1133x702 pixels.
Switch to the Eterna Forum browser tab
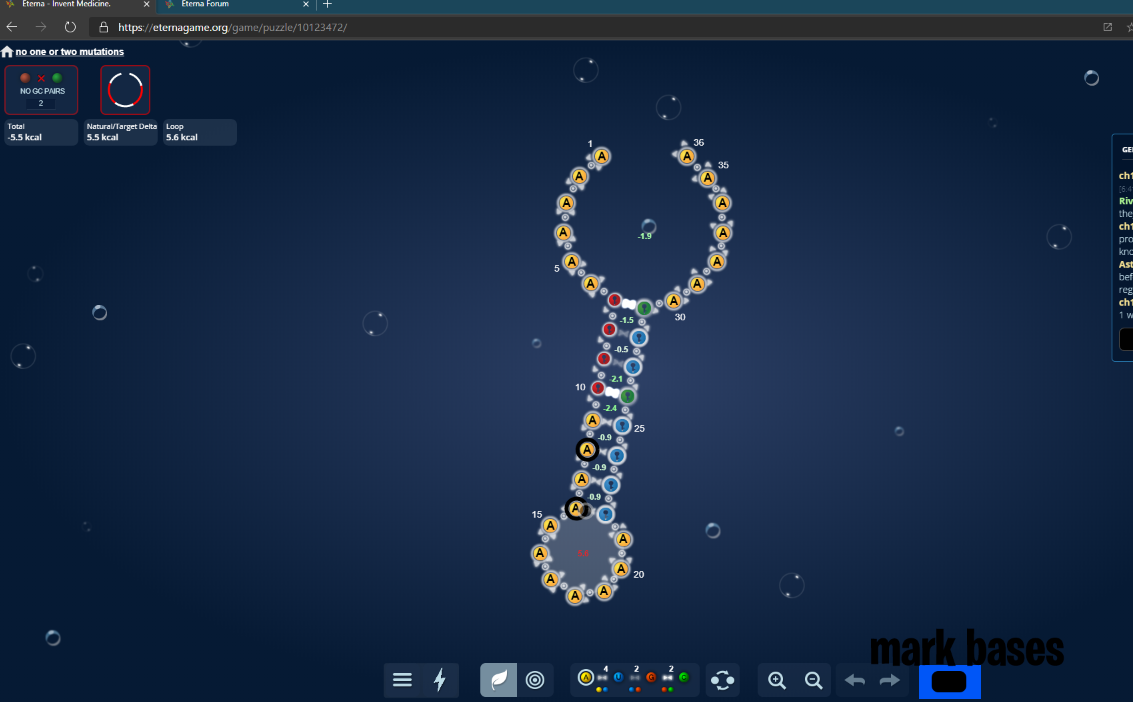pos(205,5)
